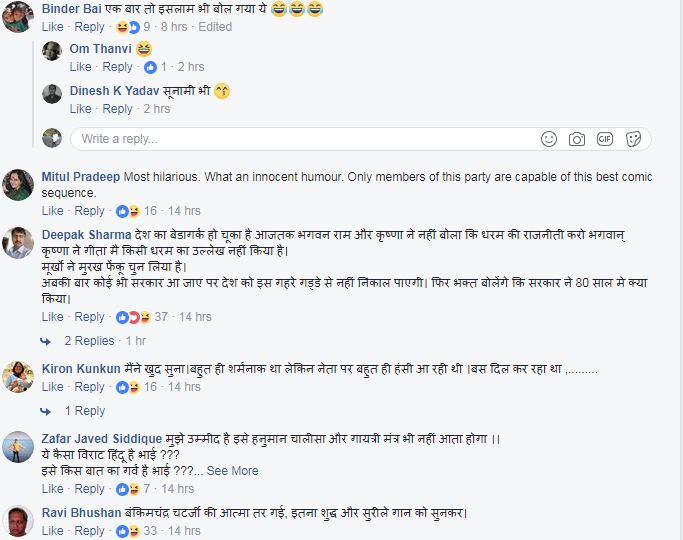Expand 1 Reply under Kiron Kunkun's comment
683x540 pixels.
[x=84, y=411]
